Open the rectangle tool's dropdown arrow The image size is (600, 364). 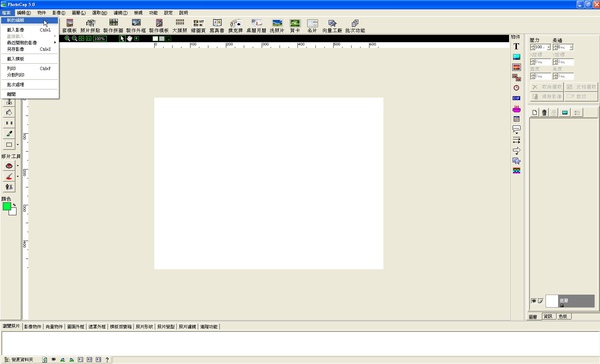pos(18,145)
